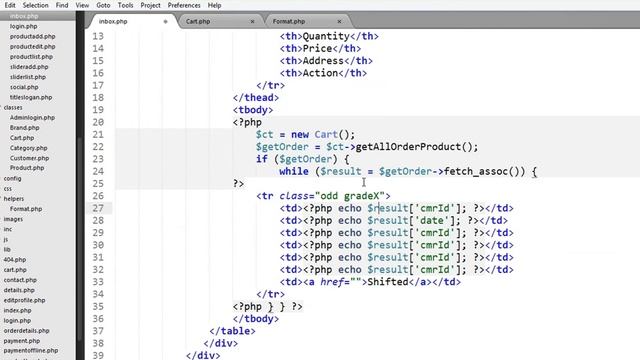The image size is (640, 360).
Task: Switch to the inbox.php tab
Action: [113, 21]
